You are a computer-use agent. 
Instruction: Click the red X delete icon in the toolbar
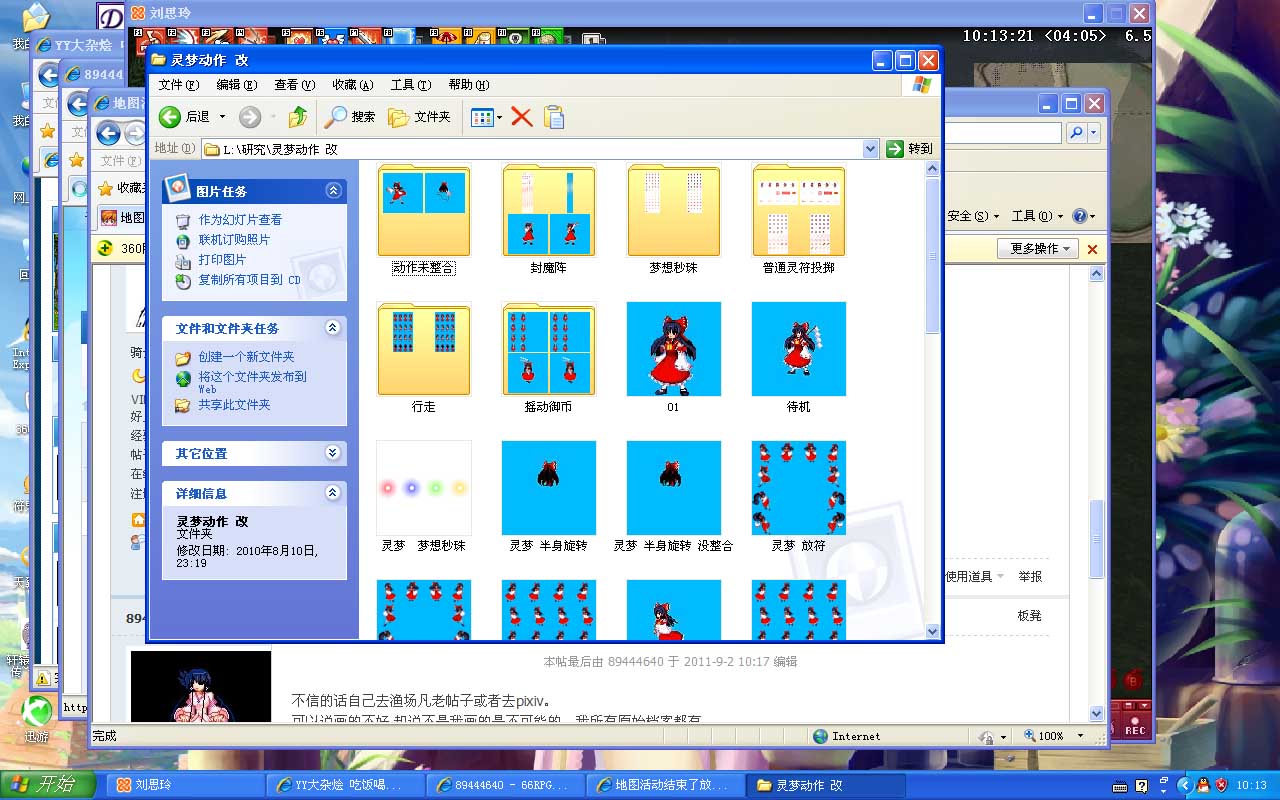tap(521, 117)
